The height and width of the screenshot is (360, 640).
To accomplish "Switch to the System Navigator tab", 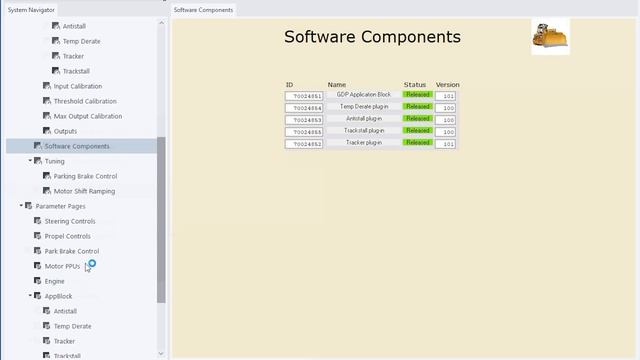I will 31,10.
